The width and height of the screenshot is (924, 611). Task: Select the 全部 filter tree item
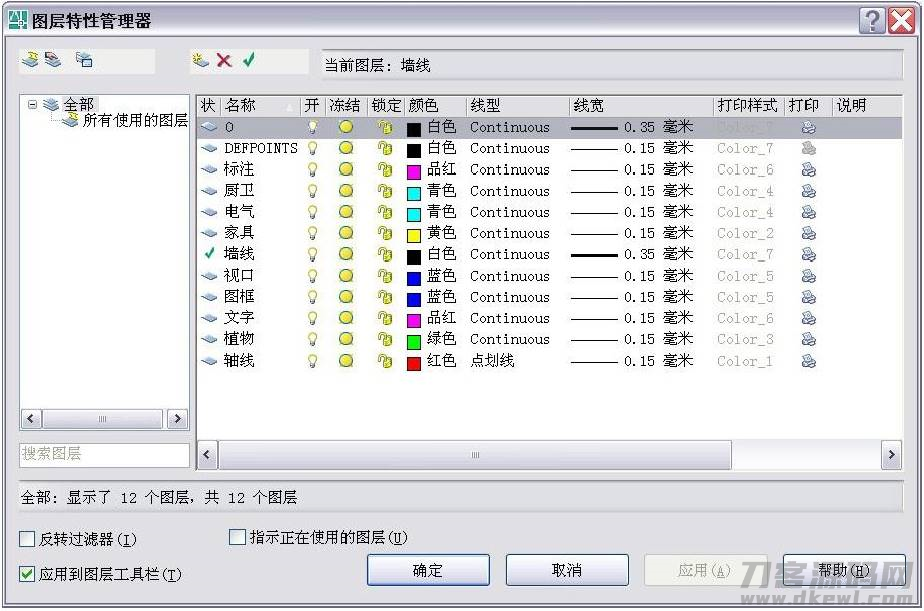tap(79, 105)
